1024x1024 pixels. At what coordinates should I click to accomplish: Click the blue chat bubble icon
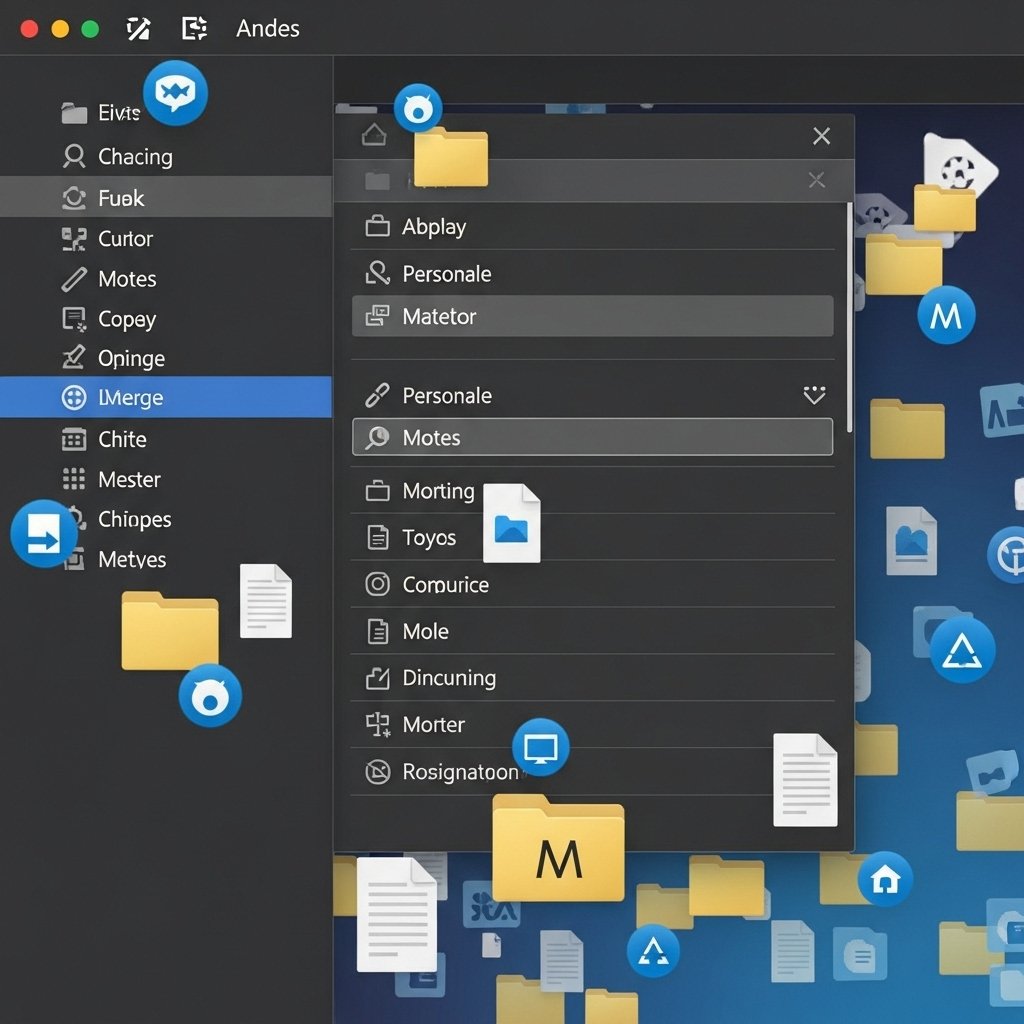click(x=175, y=94)
